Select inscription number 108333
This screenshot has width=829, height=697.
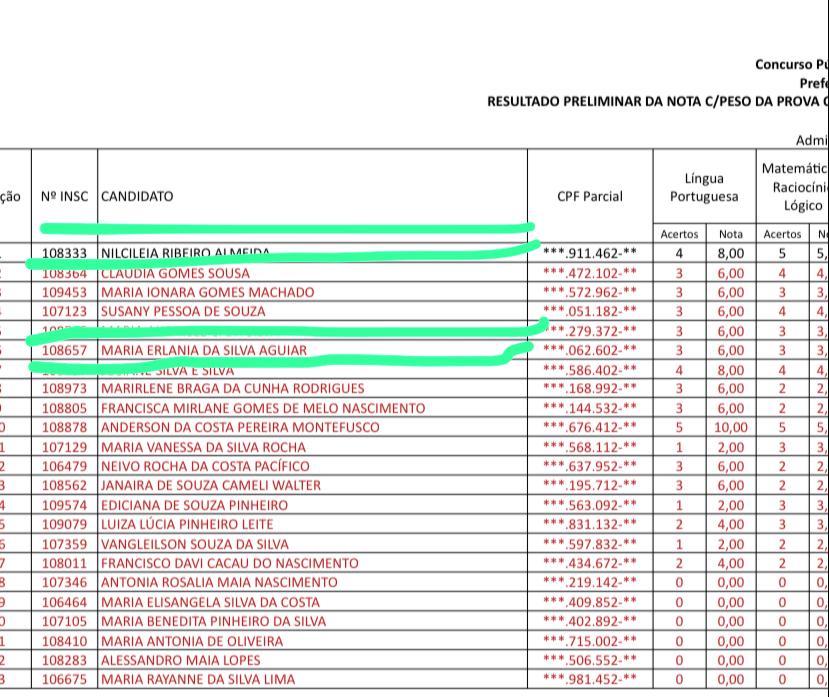[64, 254]
